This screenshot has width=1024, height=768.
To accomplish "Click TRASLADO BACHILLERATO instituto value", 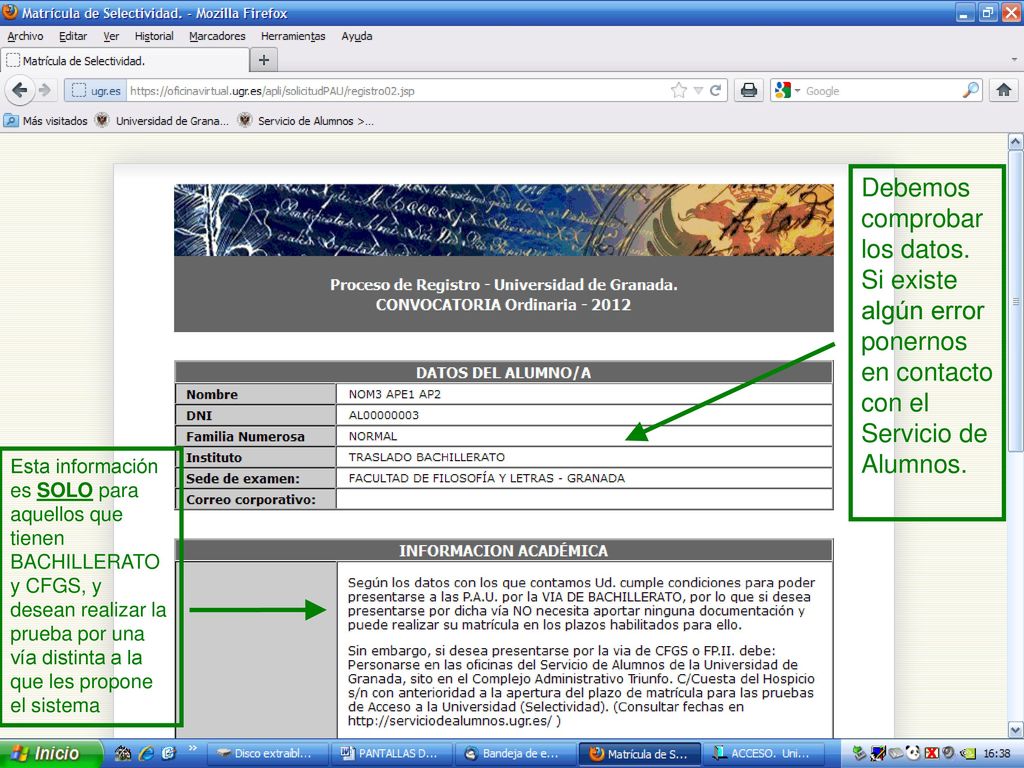I will (426, 456).
